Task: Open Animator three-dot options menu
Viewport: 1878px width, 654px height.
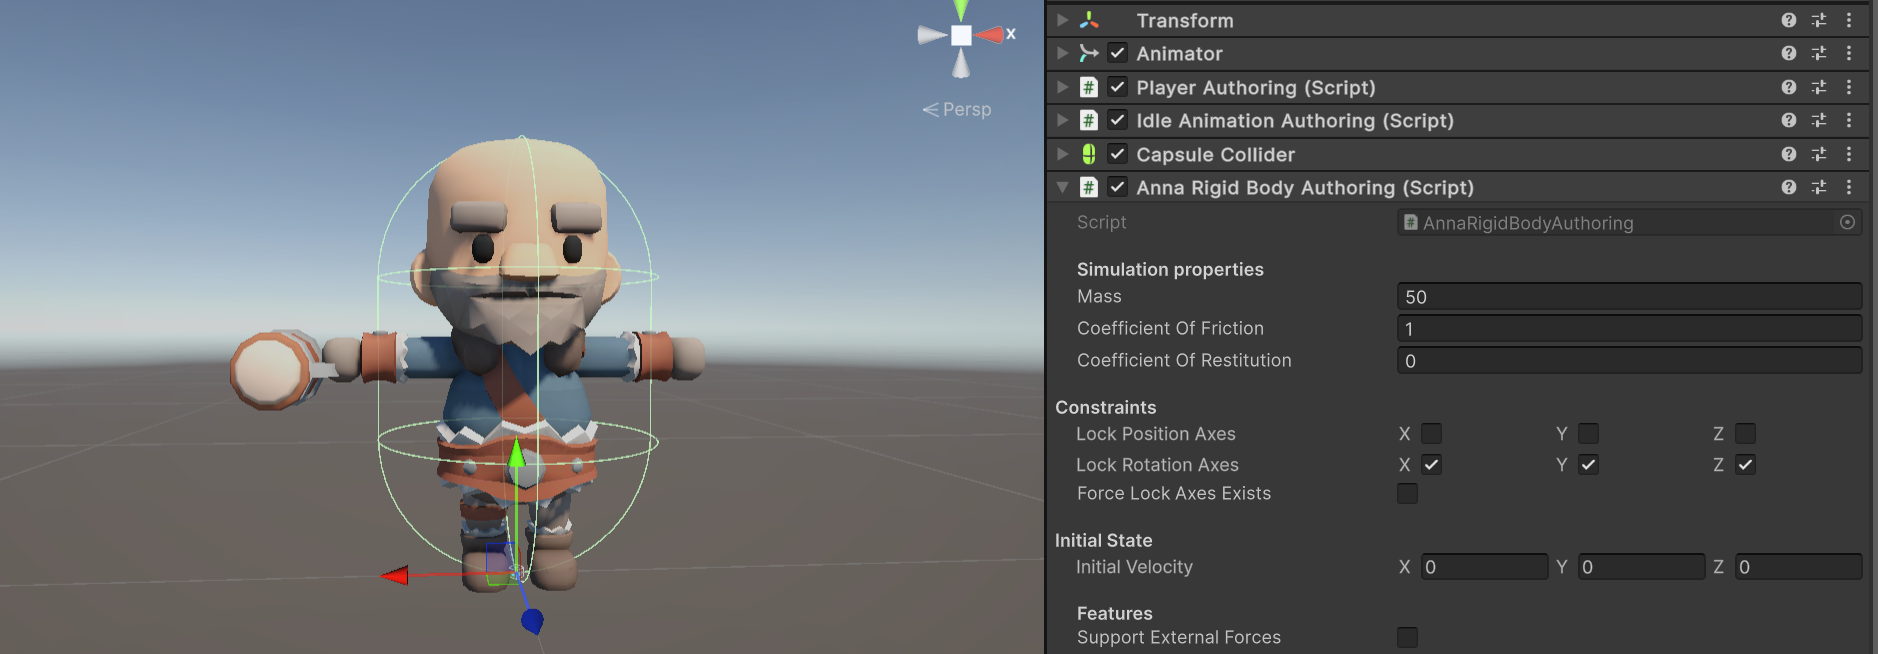Action: (1849, 53)
